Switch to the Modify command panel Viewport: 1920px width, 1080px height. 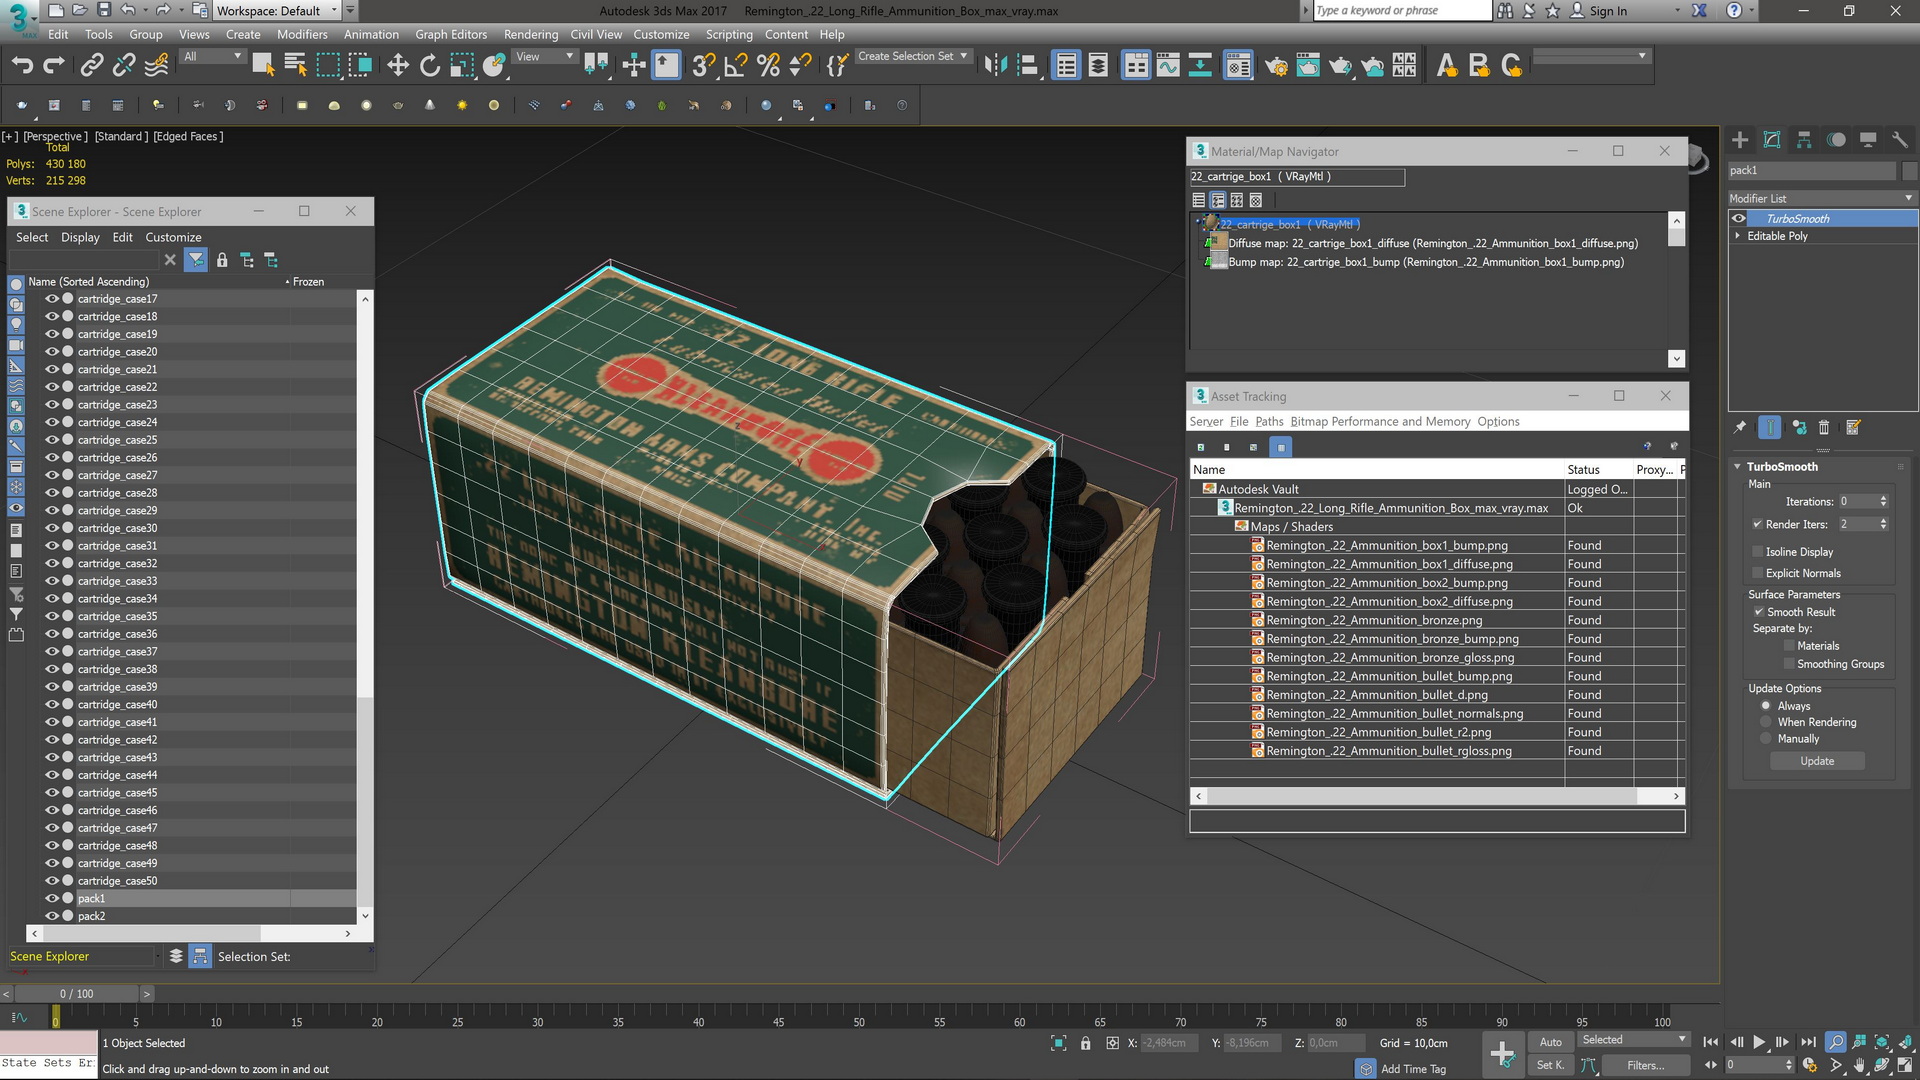coord(1772,140)
